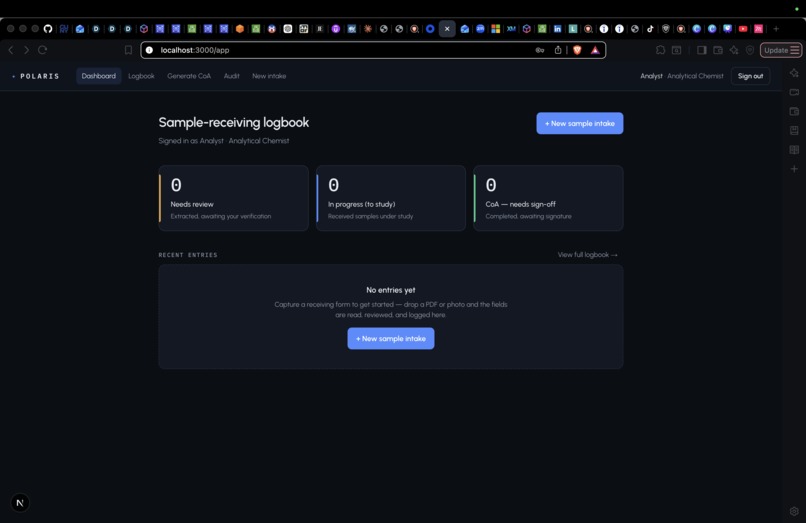Image resolution: width=806 pixels, height=523 pixels.
Task: Close the current active browser tab
Action: pyautogui.click(x=447, y=29)
